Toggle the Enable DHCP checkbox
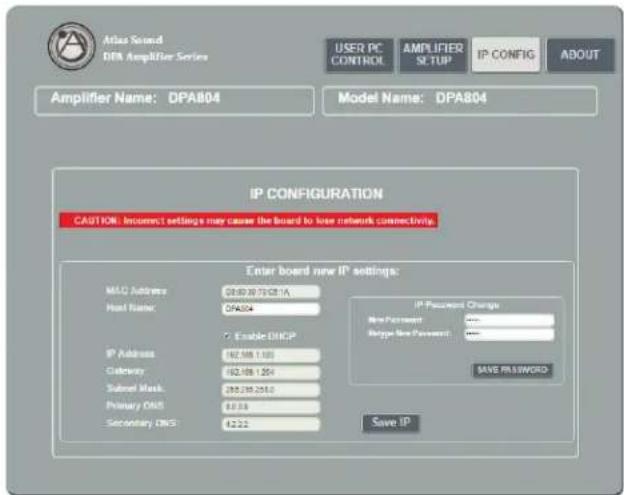624x495 pixels. [x=227, y=336]
